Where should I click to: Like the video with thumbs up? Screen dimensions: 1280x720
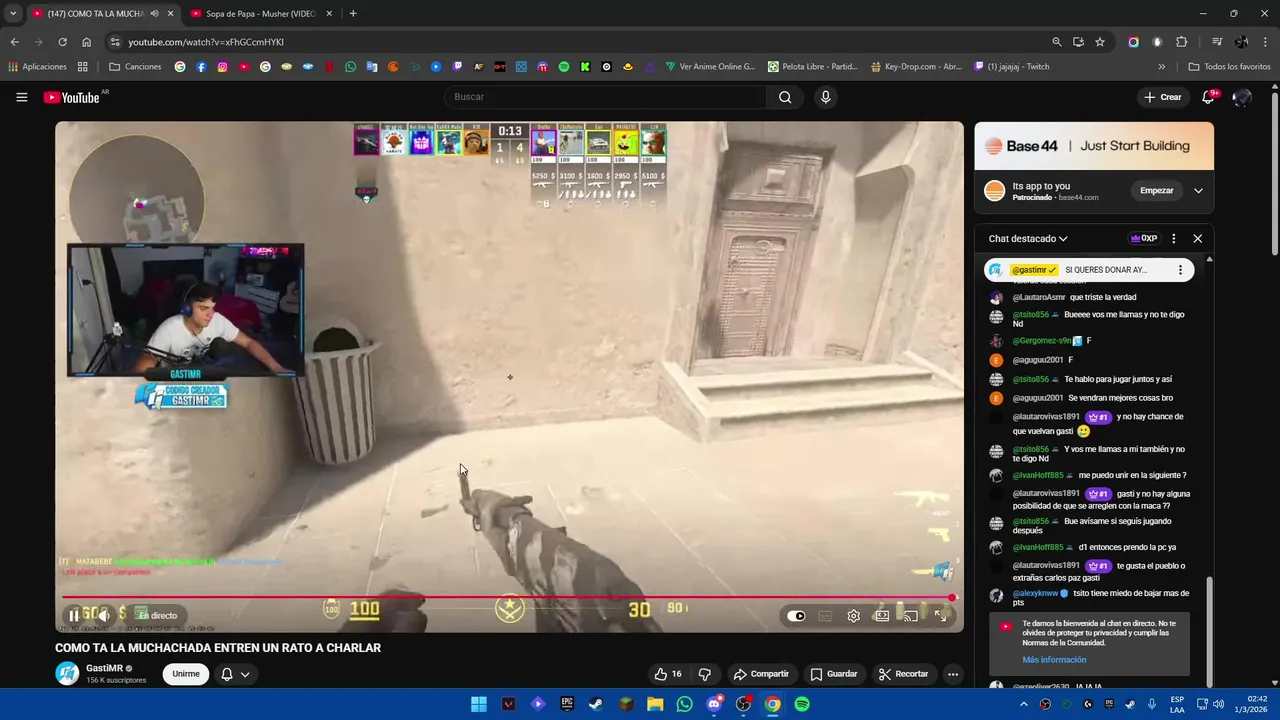(668, 674)
